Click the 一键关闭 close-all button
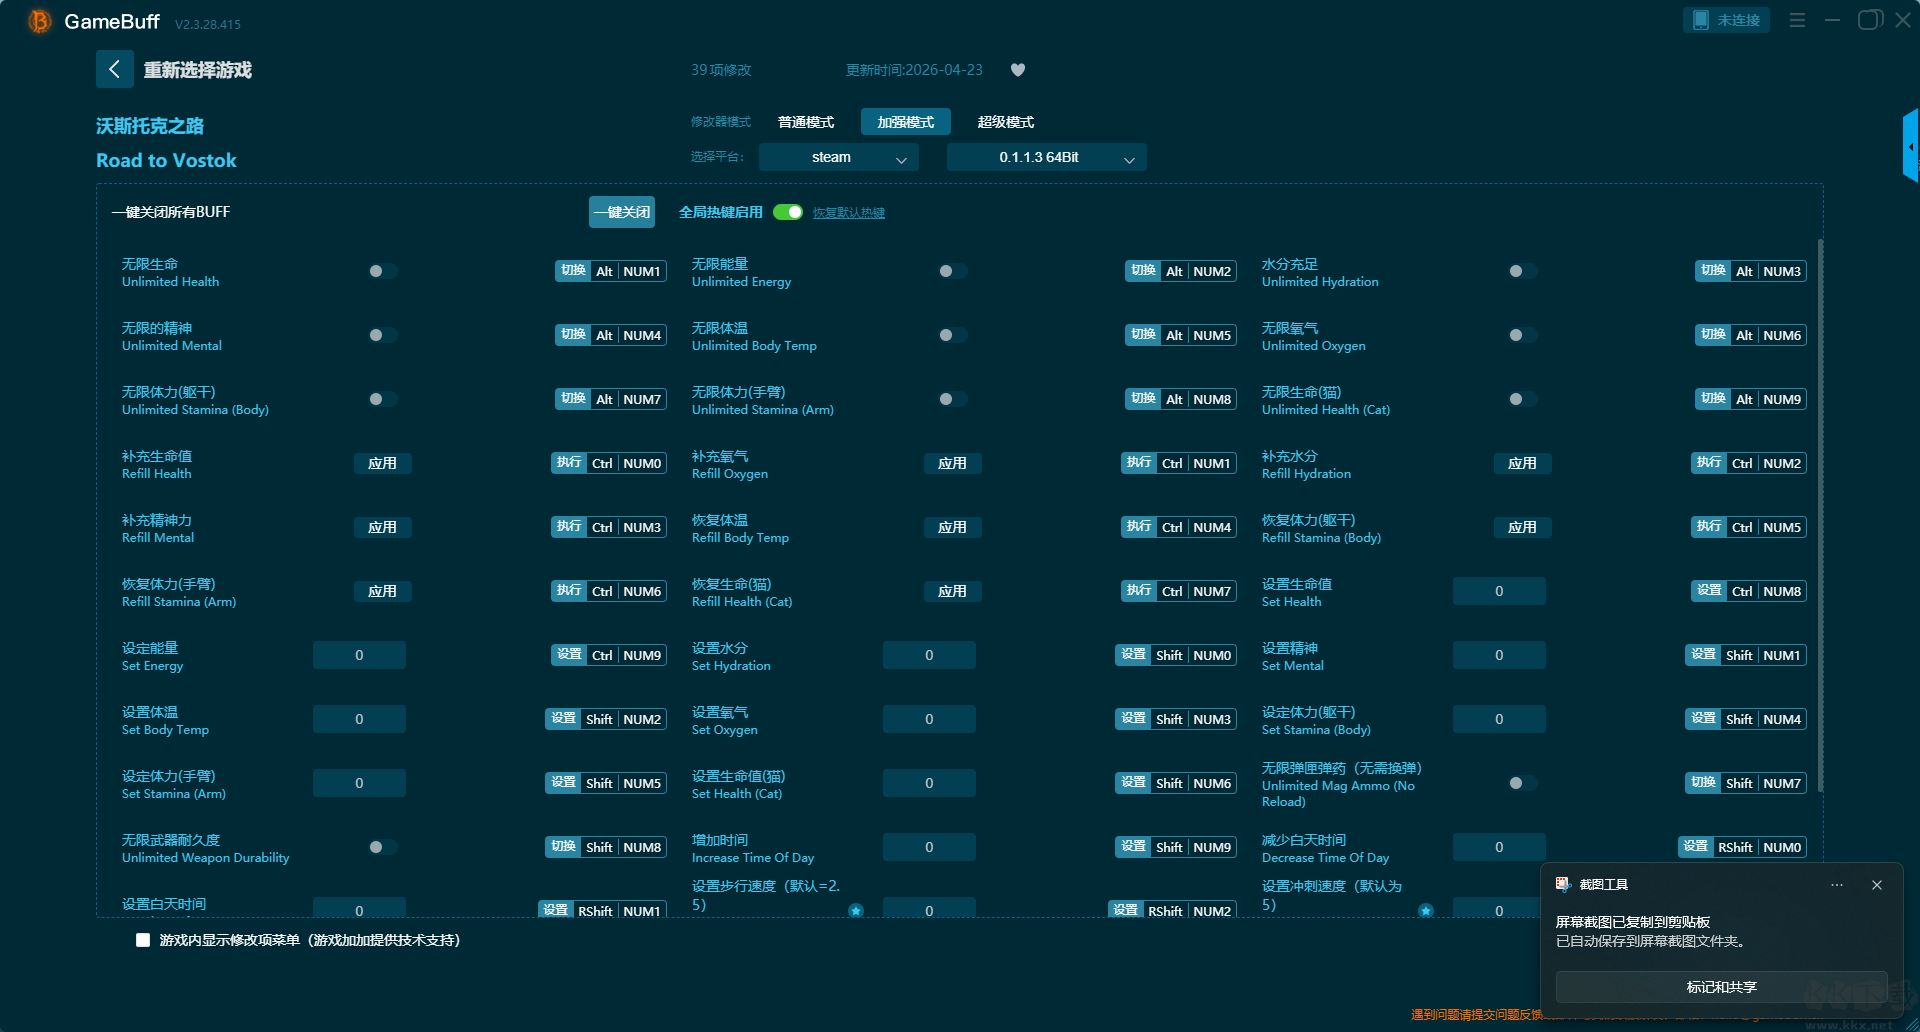The width and height of the screenshot is (1920, 1032). click(622, 212)
